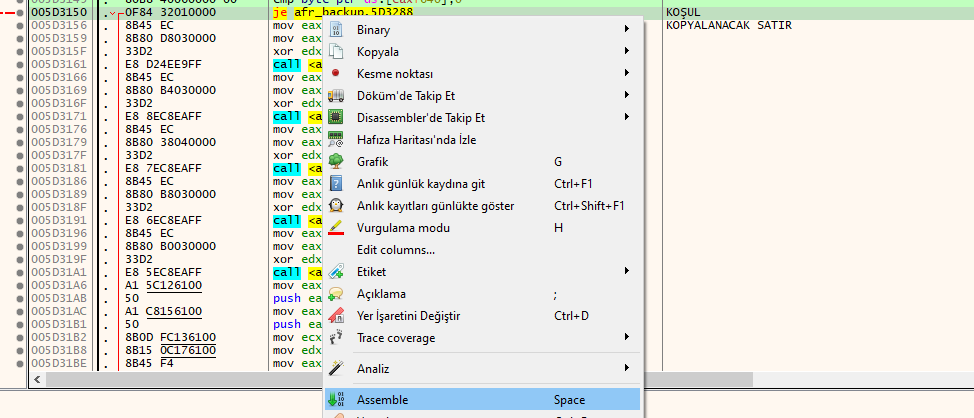Toggle breakpoint dot at address 005D3161
This screenshot has width=974, height=418.
[x=20, y=64]
